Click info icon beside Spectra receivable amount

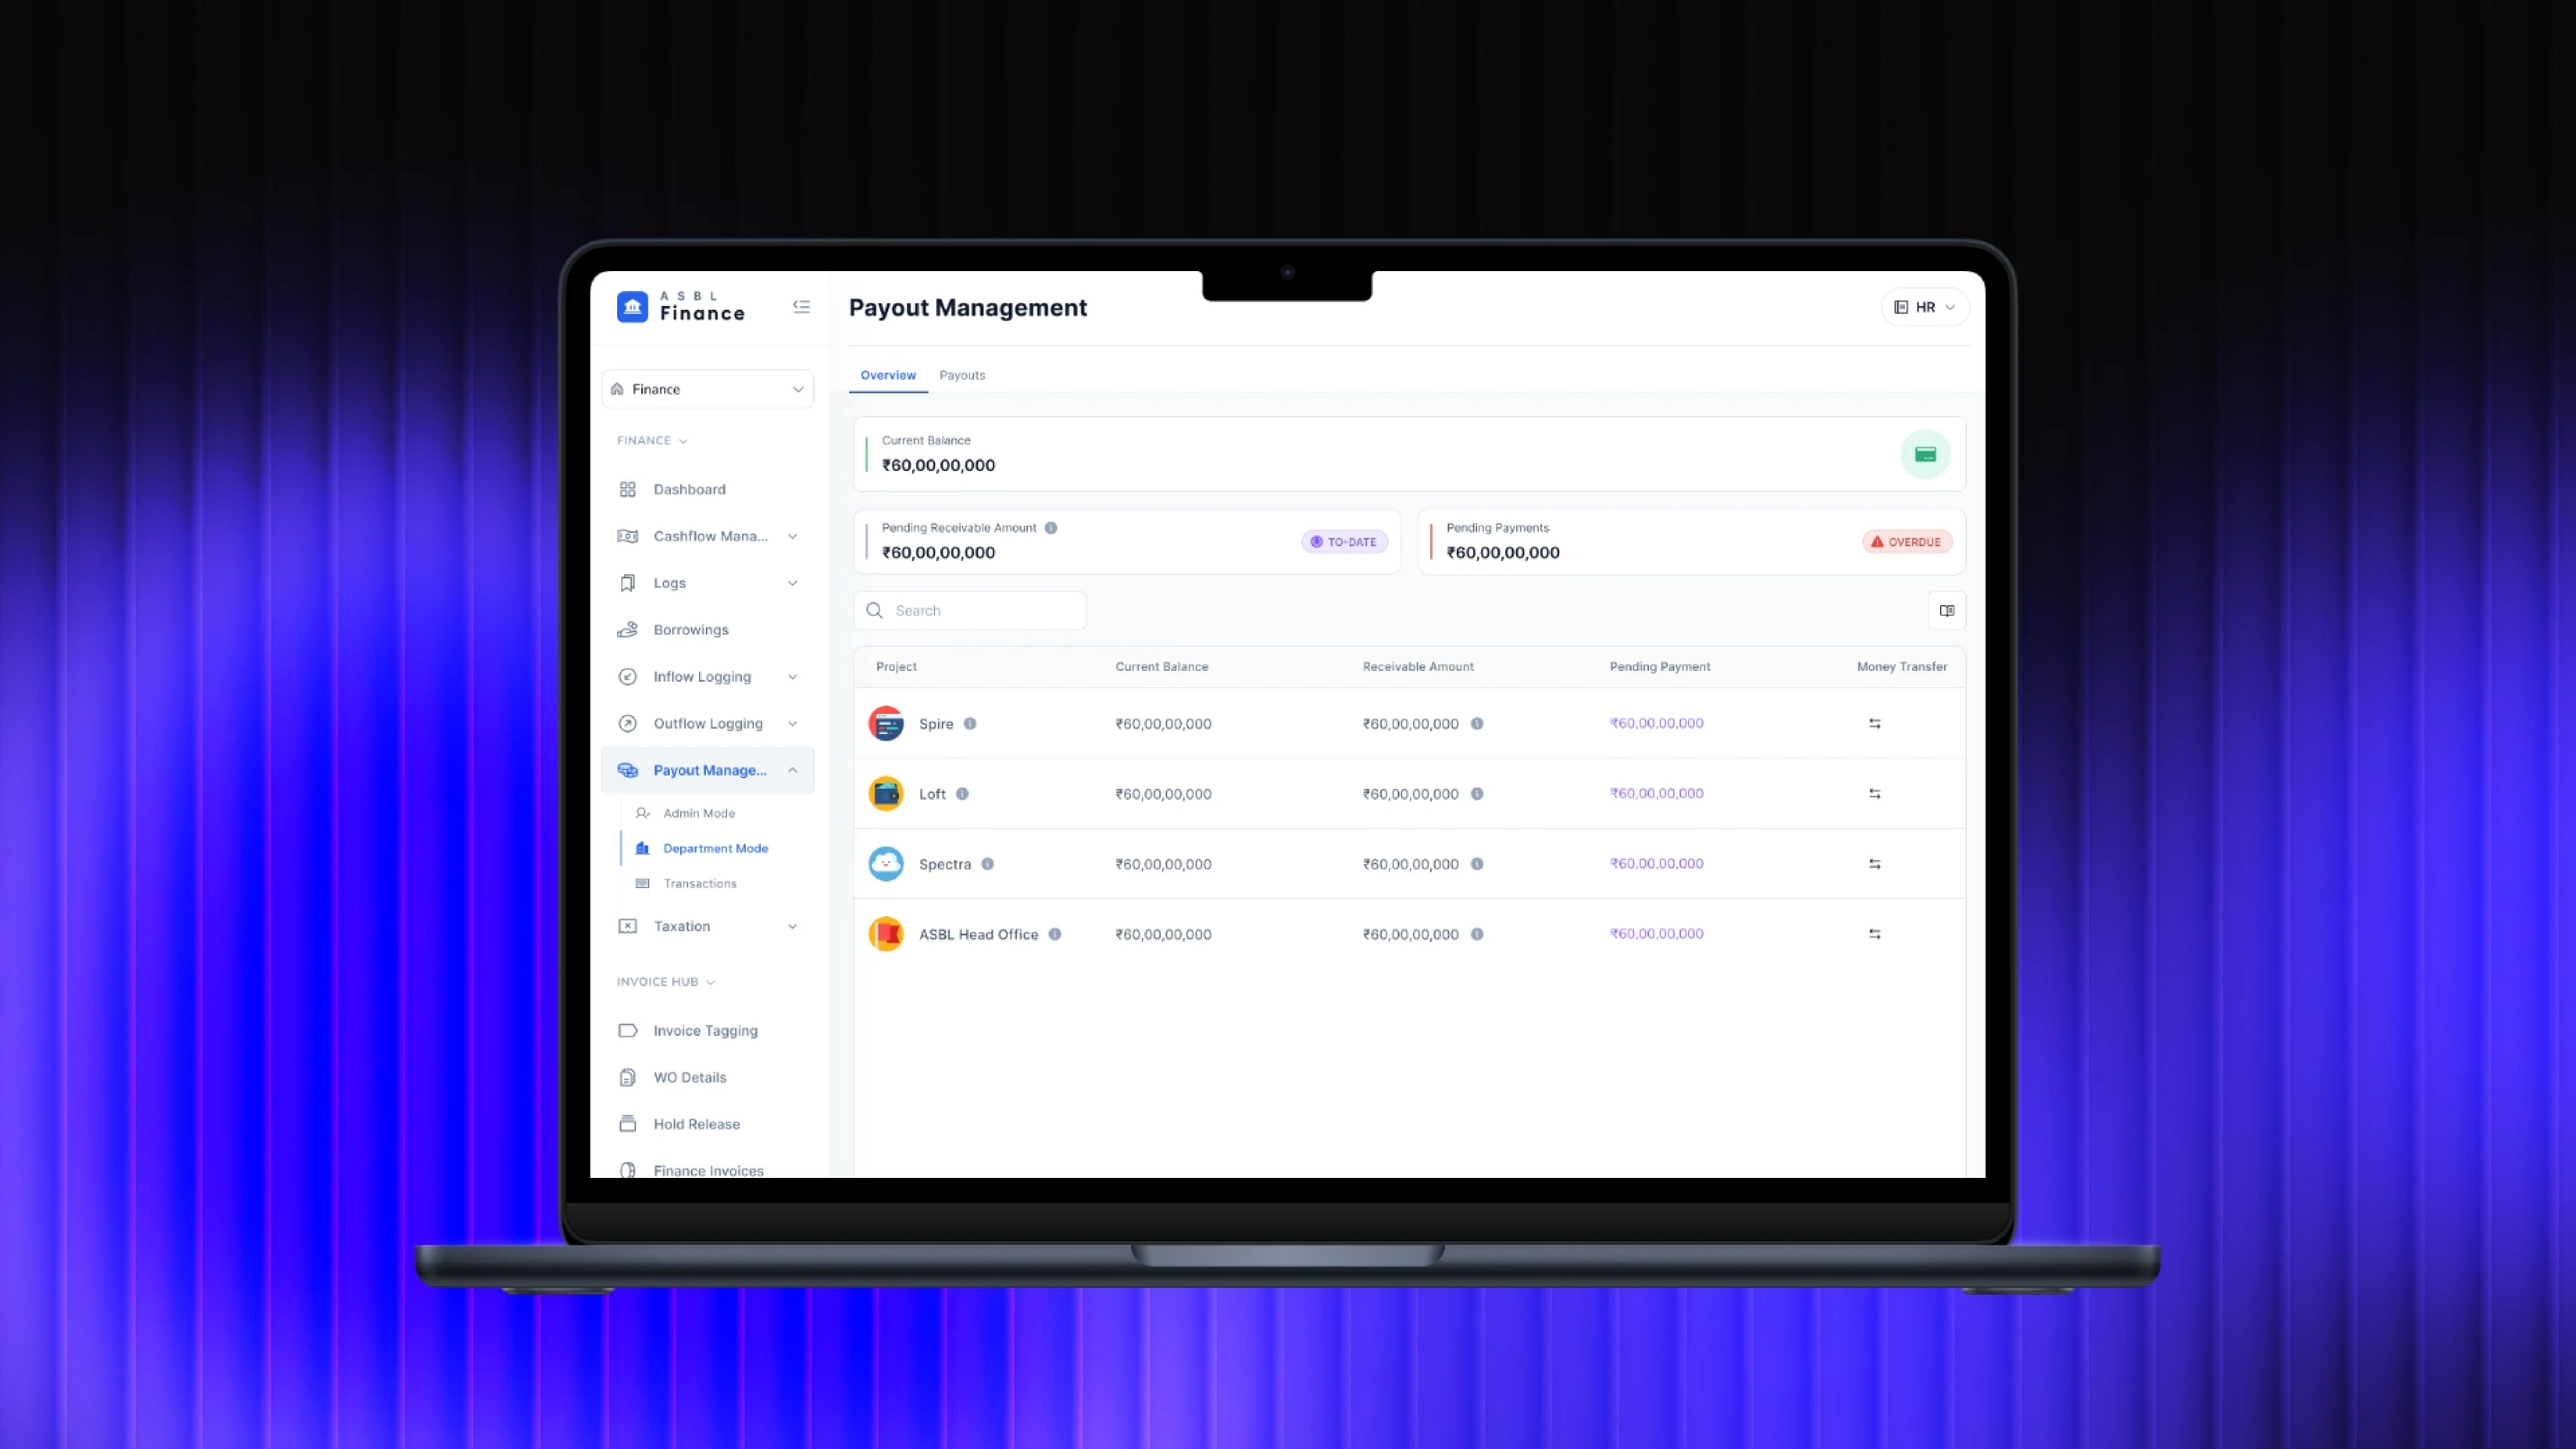[x=1477, y=864]
